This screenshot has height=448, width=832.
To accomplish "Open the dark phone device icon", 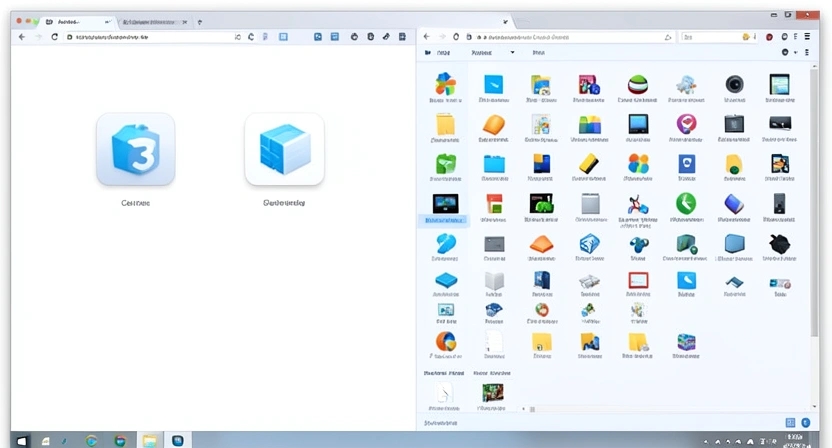I will (x=779, y=203).
